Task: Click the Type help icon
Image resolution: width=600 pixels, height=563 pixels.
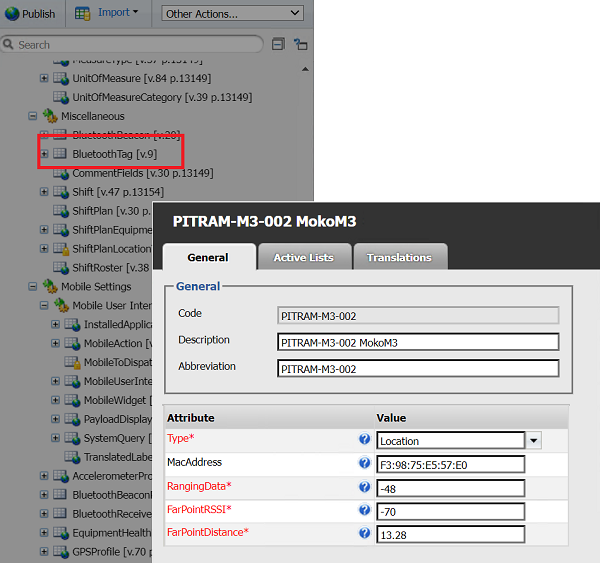Action: point(364,439)
